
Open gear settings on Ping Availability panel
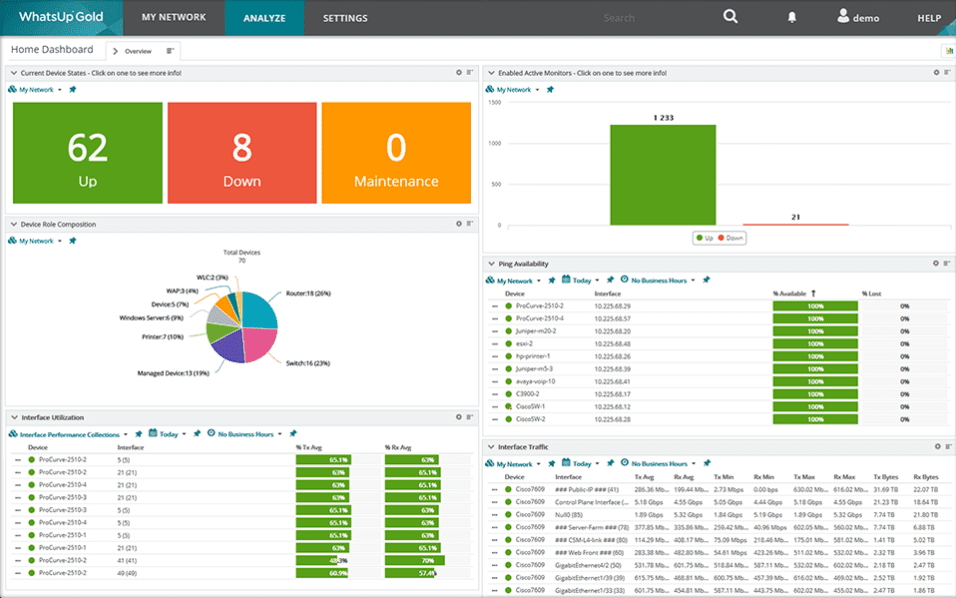click(x=936, y=263)
